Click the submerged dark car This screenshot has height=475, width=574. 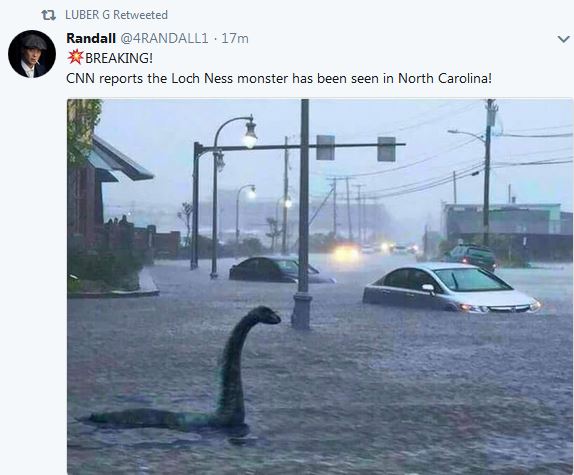click(x=281, y=270)
